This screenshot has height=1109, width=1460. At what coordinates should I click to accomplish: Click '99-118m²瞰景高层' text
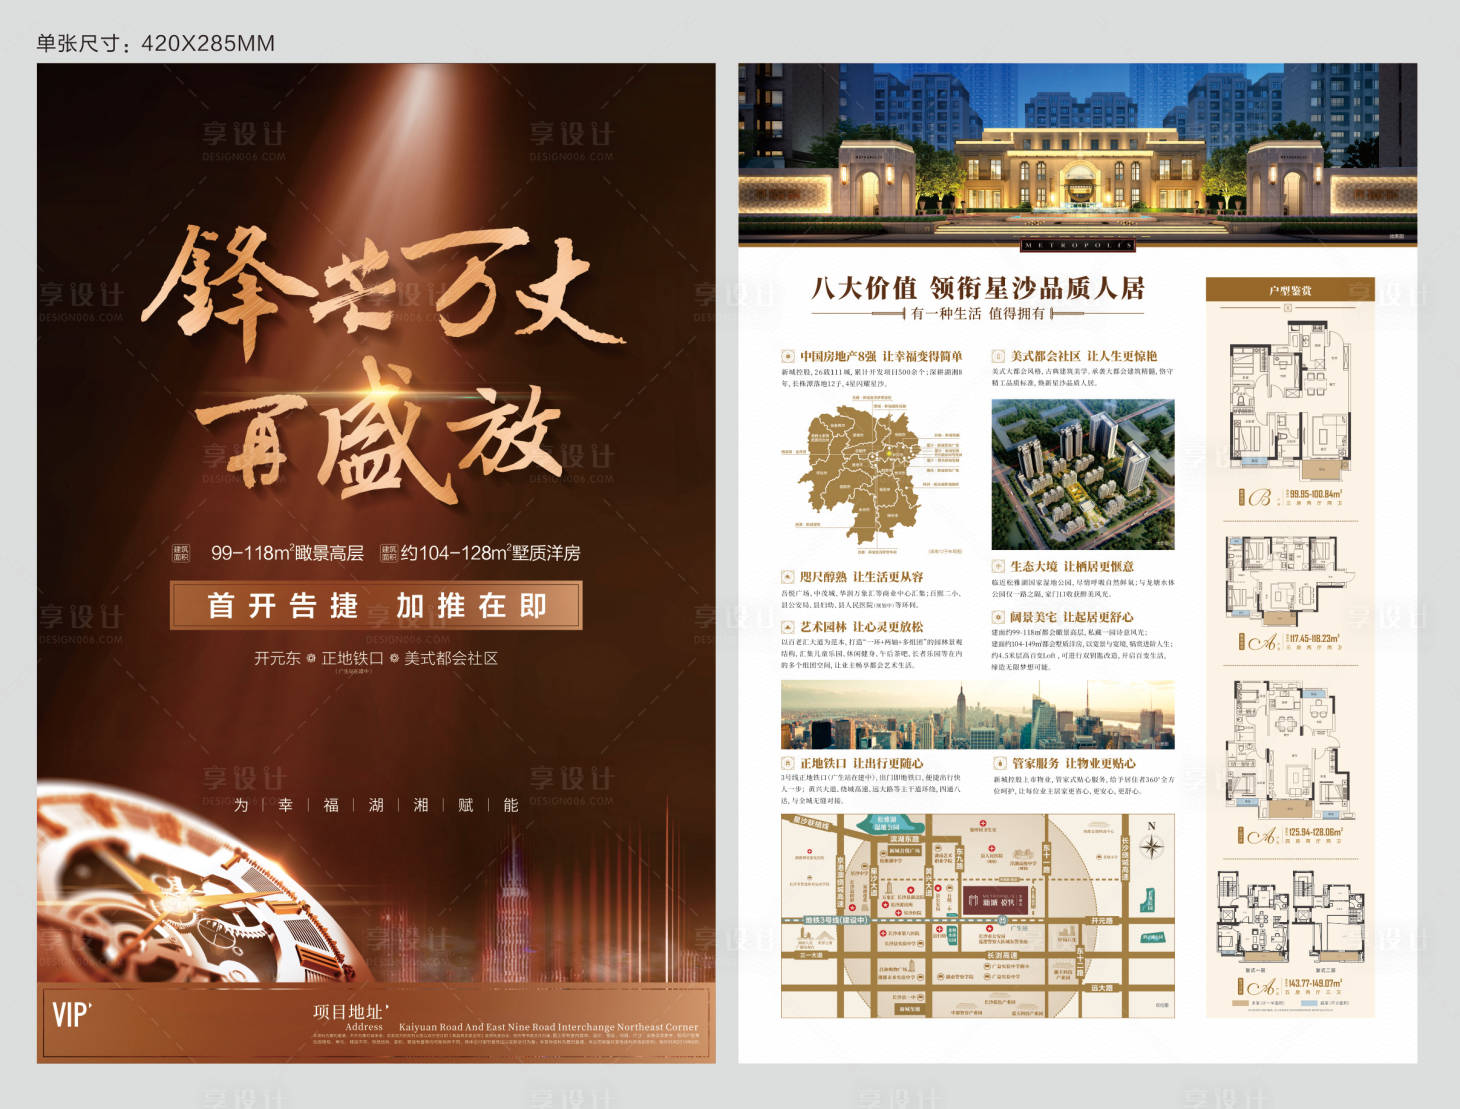(x=287, y=553)
